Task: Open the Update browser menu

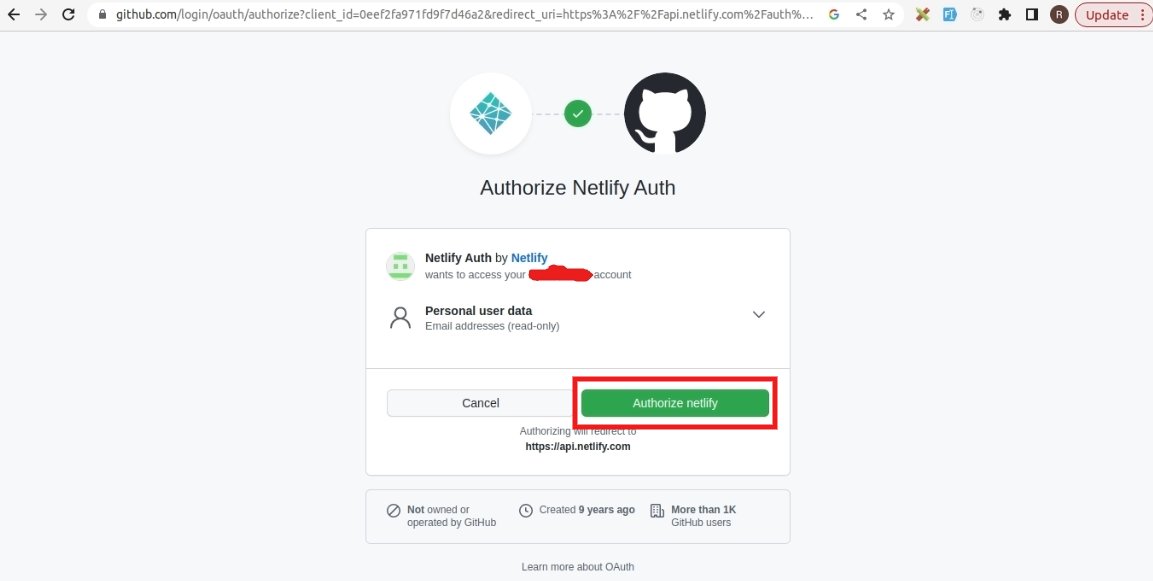Action: pyautogui.click(x=1113, y=15)
